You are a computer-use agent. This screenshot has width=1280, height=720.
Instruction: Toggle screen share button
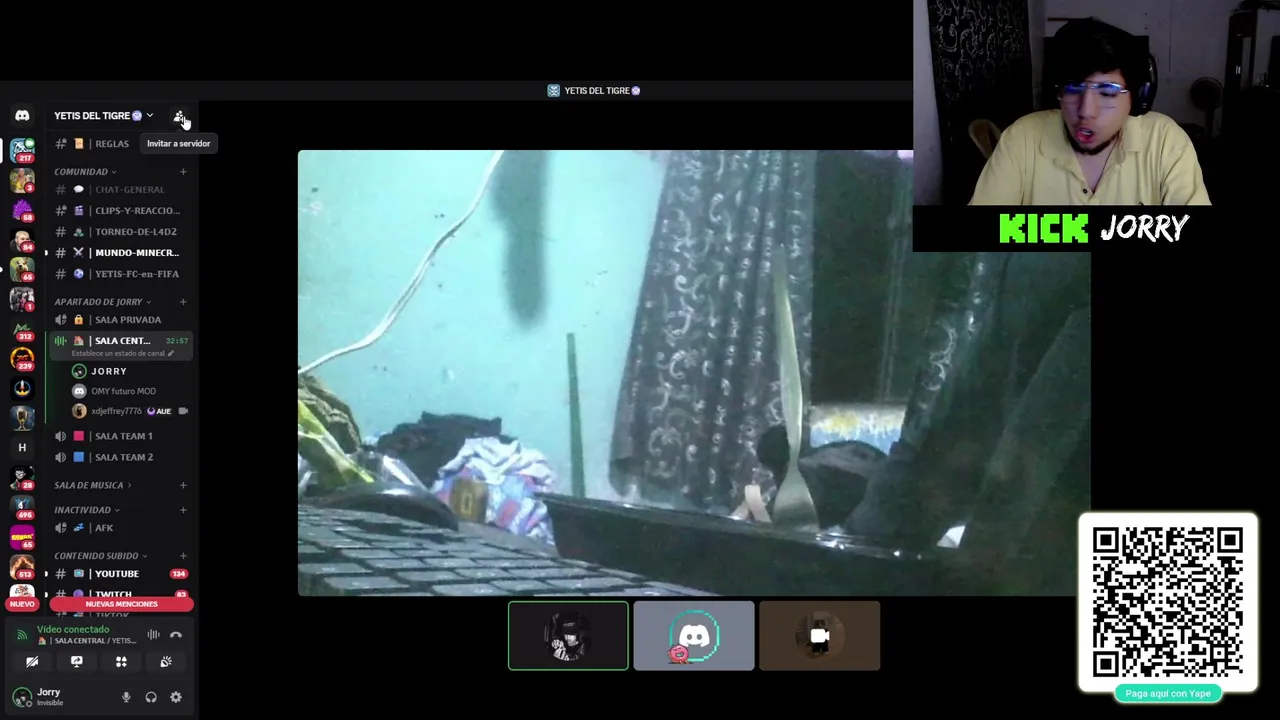[x=76, y=661]
